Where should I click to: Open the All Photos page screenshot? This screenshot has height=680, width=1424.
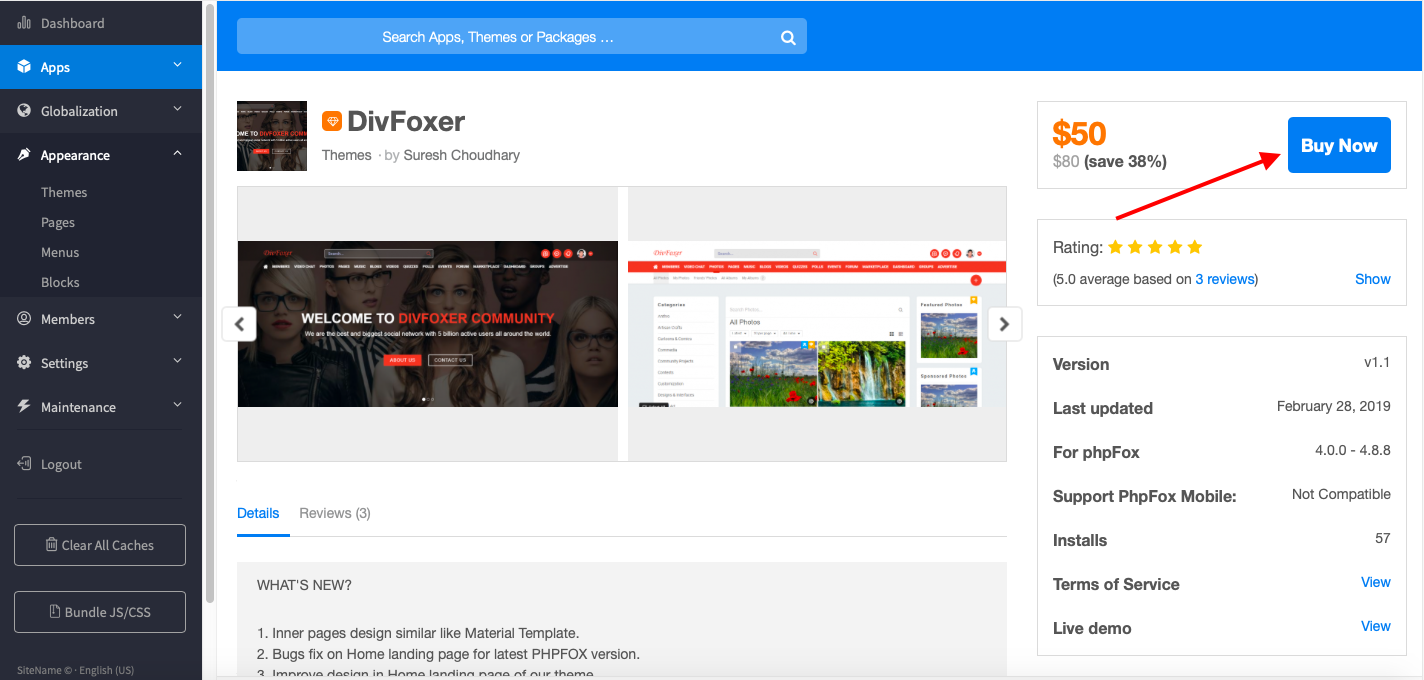[x=817, y=324]
